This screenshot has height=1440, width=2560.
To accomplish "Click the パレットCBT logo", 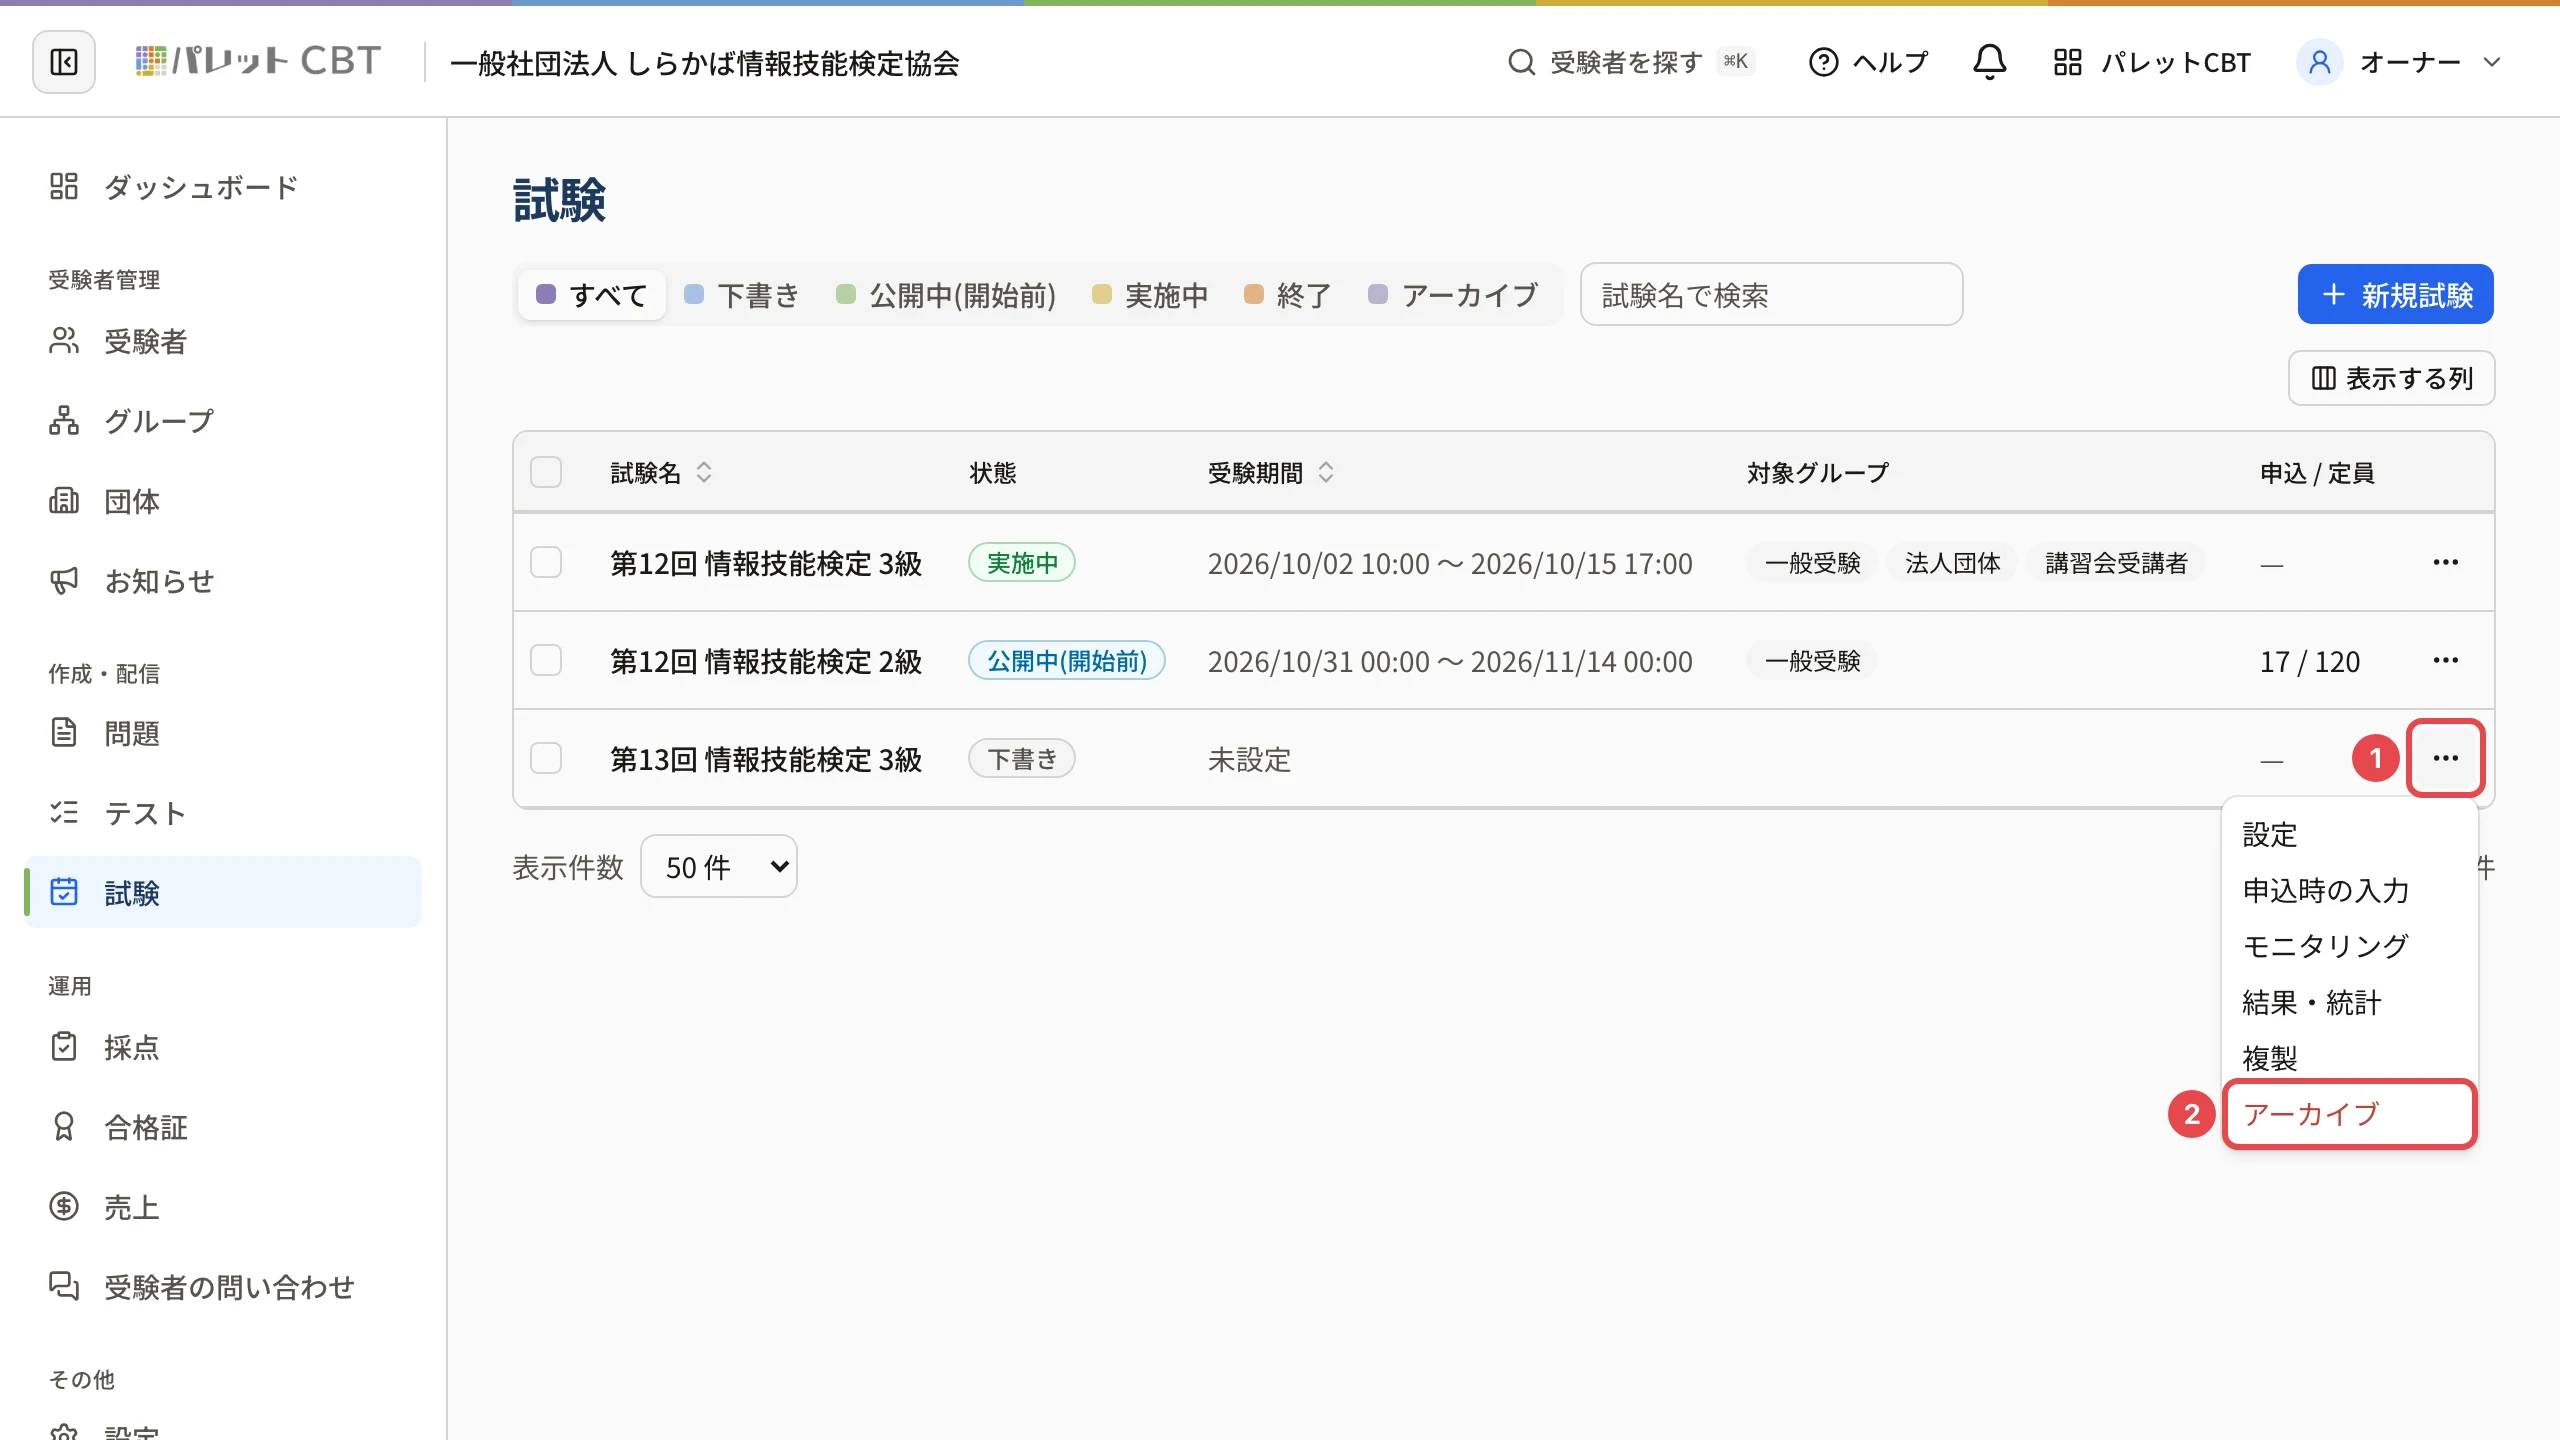I will (258, 62).
